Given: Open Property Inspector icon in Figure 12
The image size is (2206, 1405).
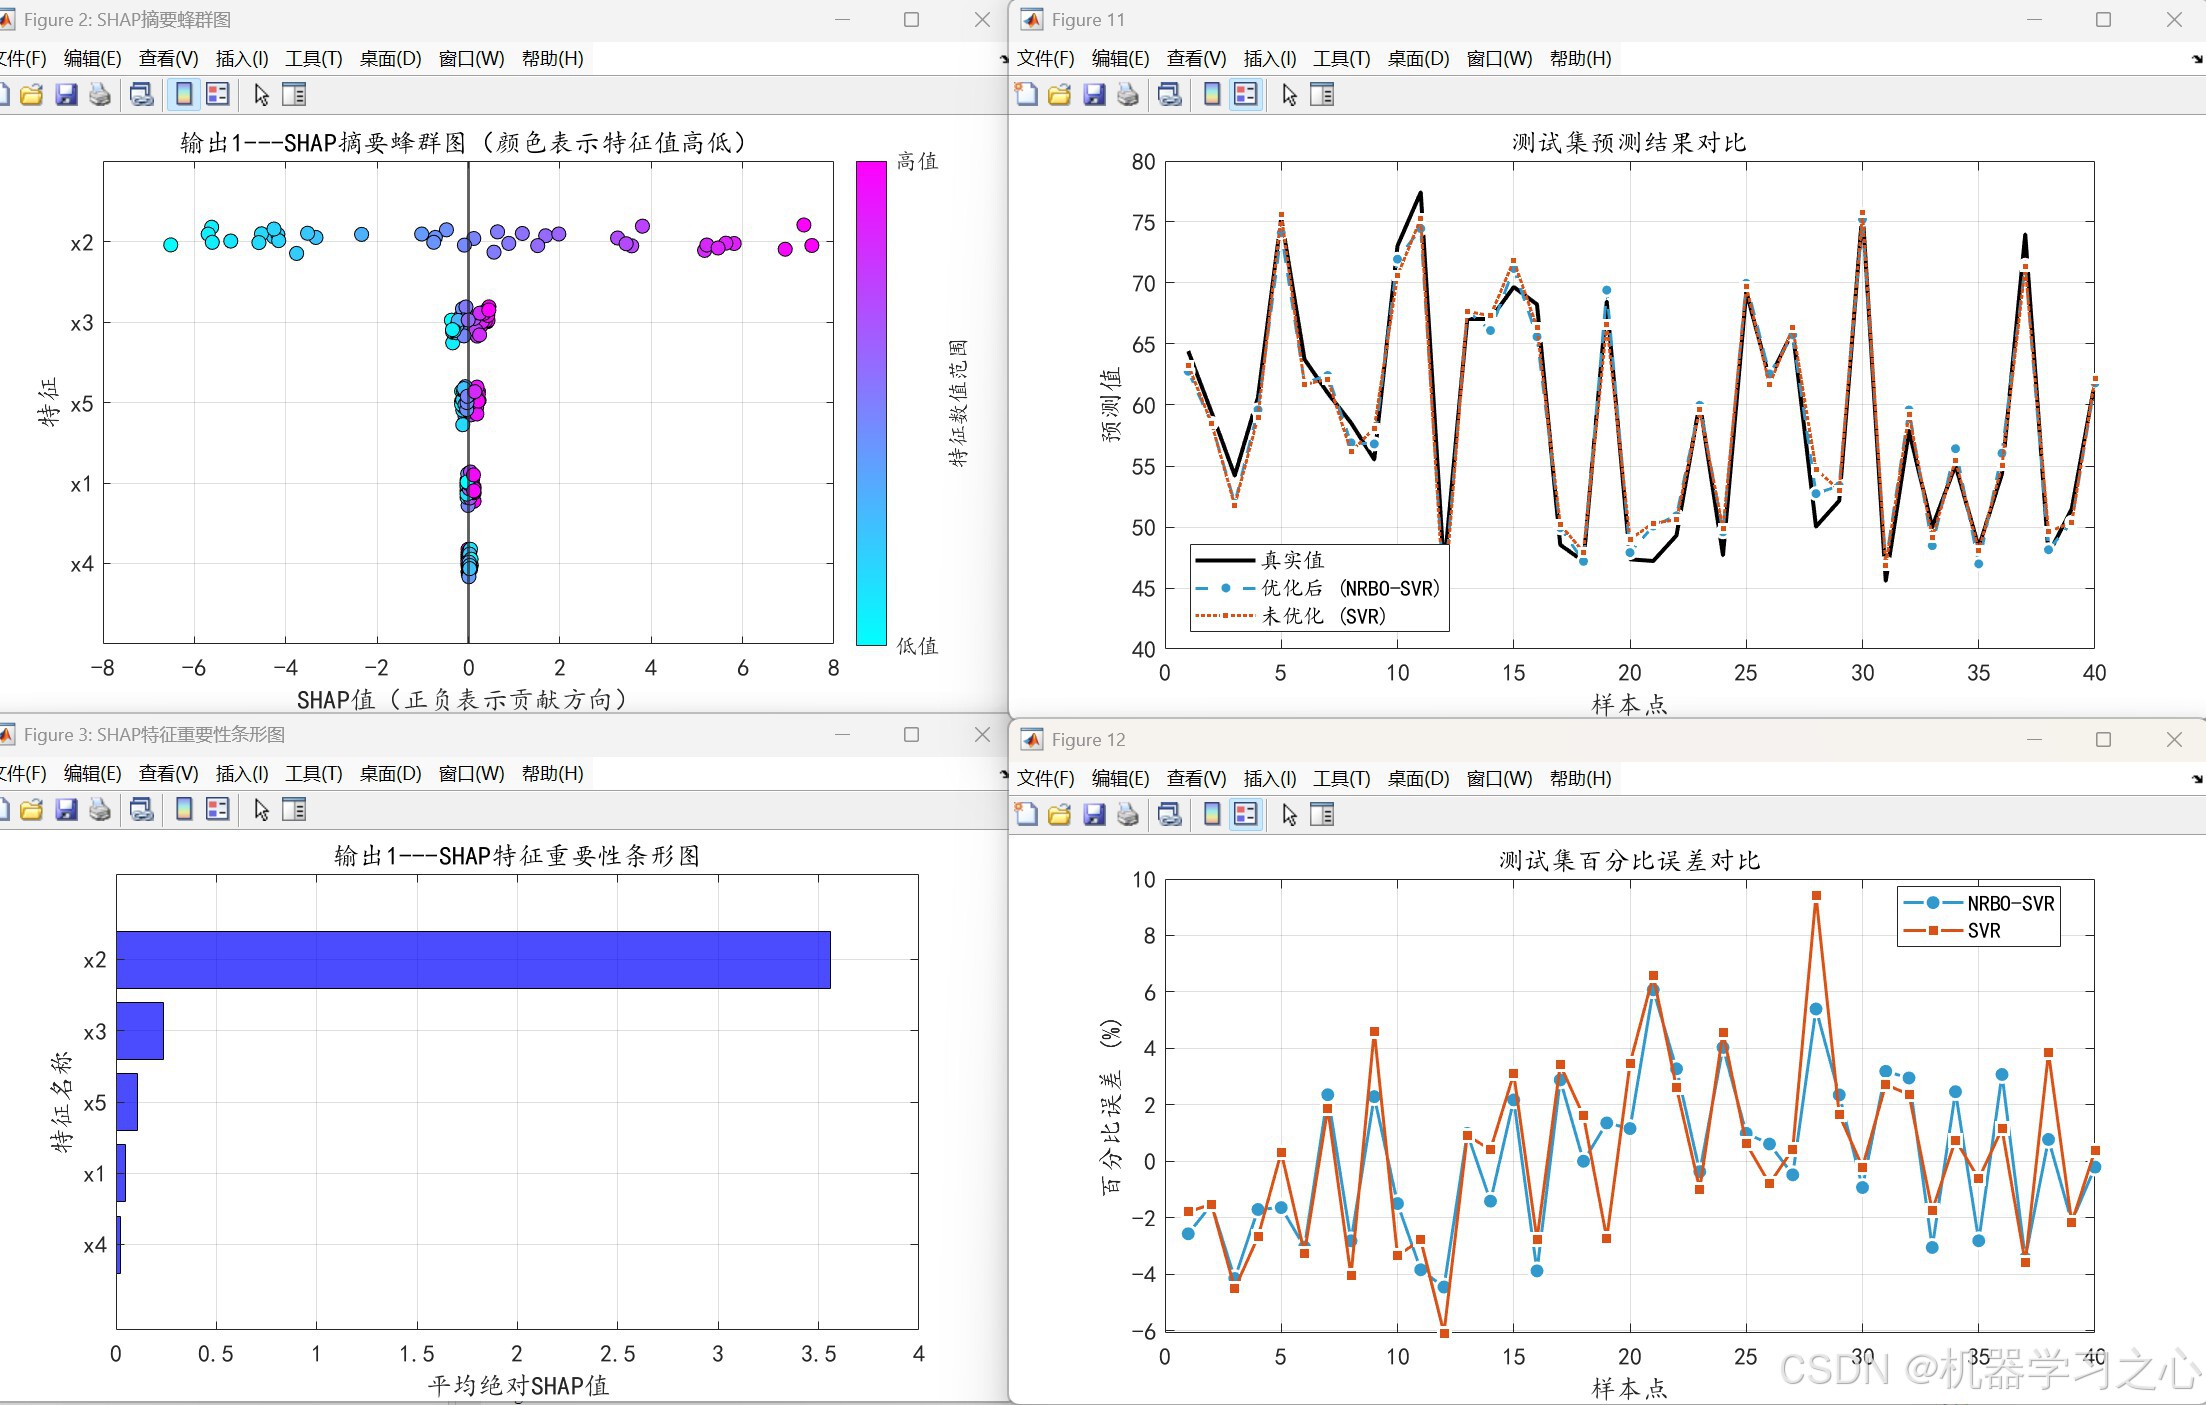Looking at the screenshot, I should tap(1322, 815).
